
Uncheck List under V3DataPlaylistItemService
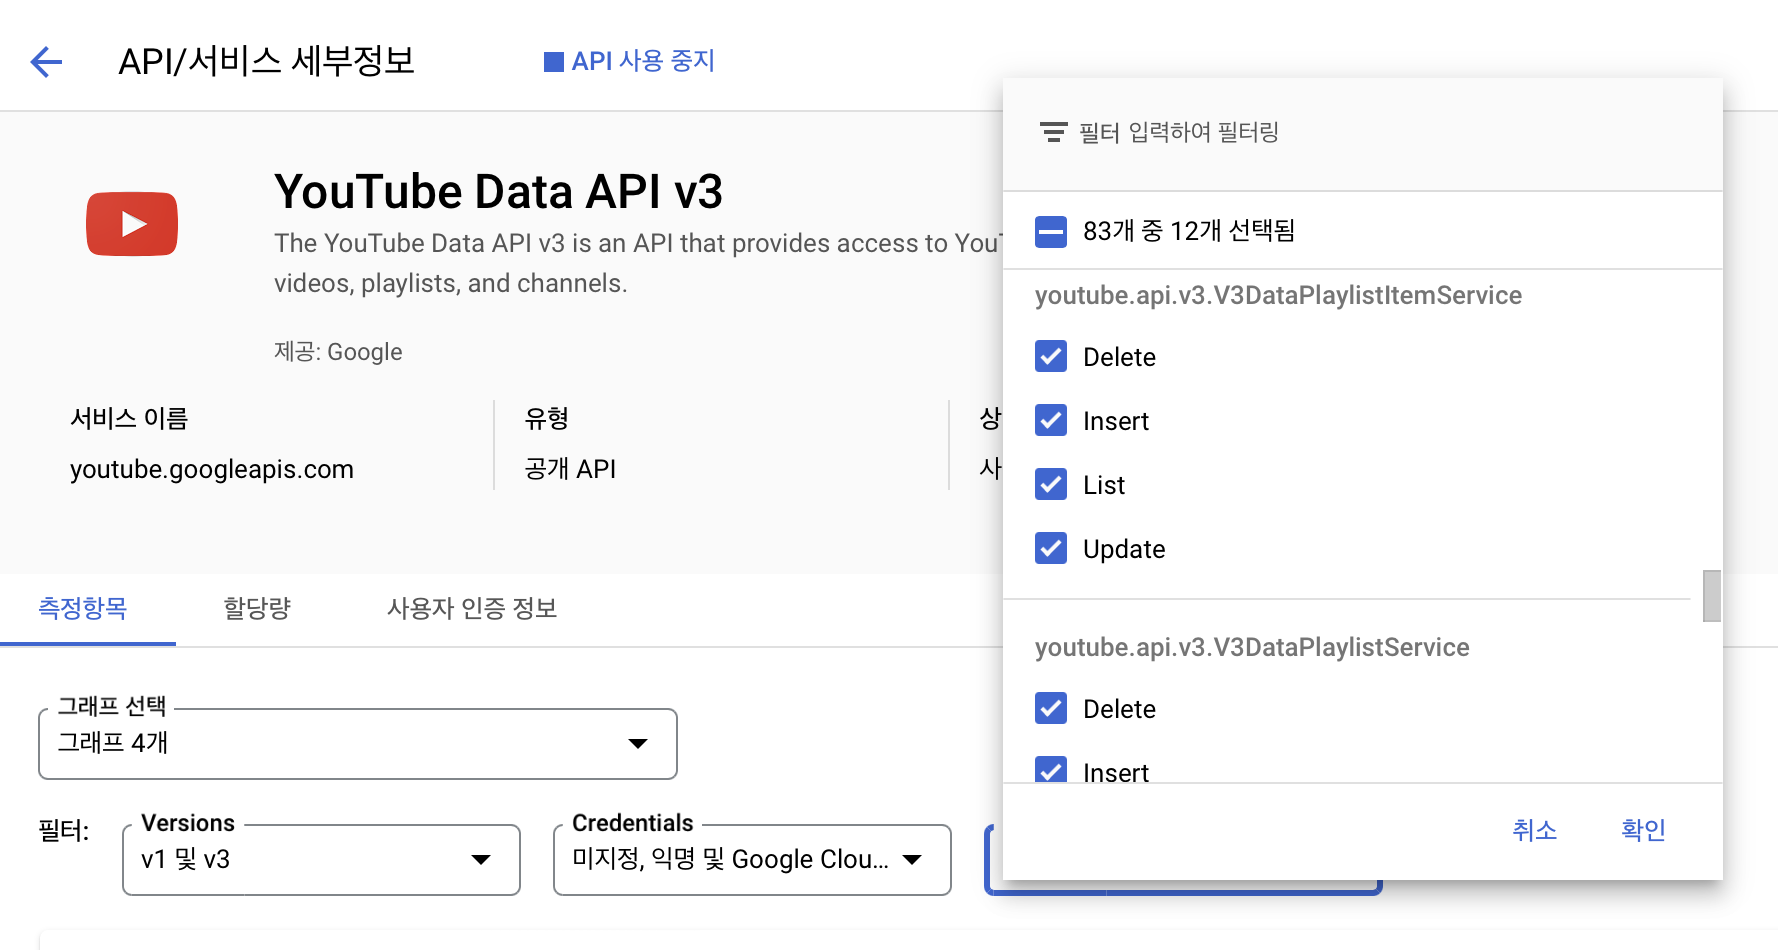tap(1051, 484)
